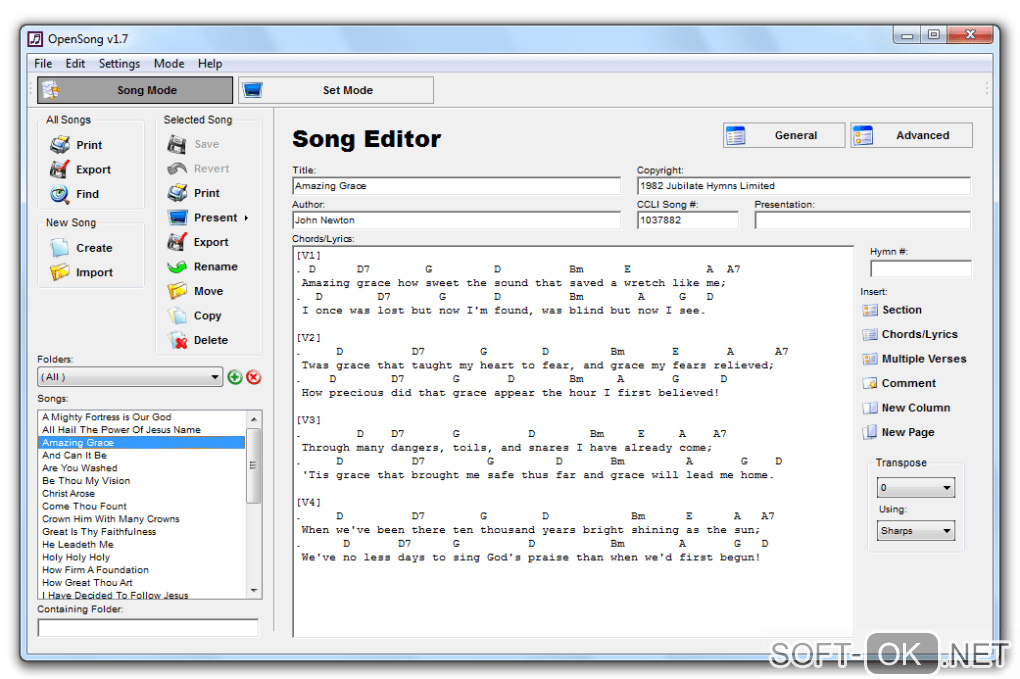The width and height of the screenshot is (1020, 679).
Task: Add a new folder with green plus
Action: 235,377
